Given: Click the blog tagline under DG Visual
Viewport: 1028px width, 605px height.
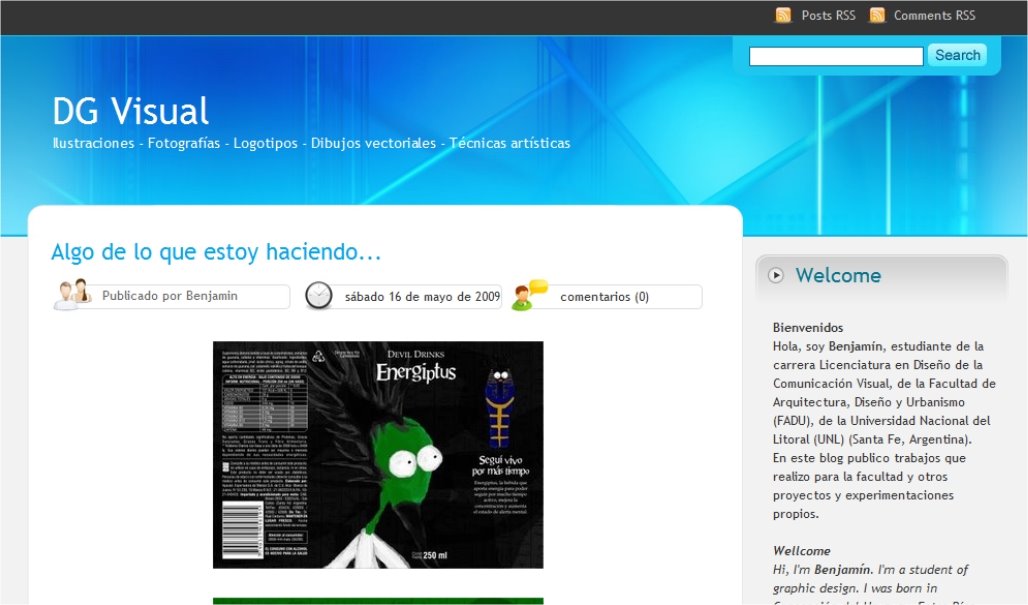Looking at the screenshot, I should (311, 143).
